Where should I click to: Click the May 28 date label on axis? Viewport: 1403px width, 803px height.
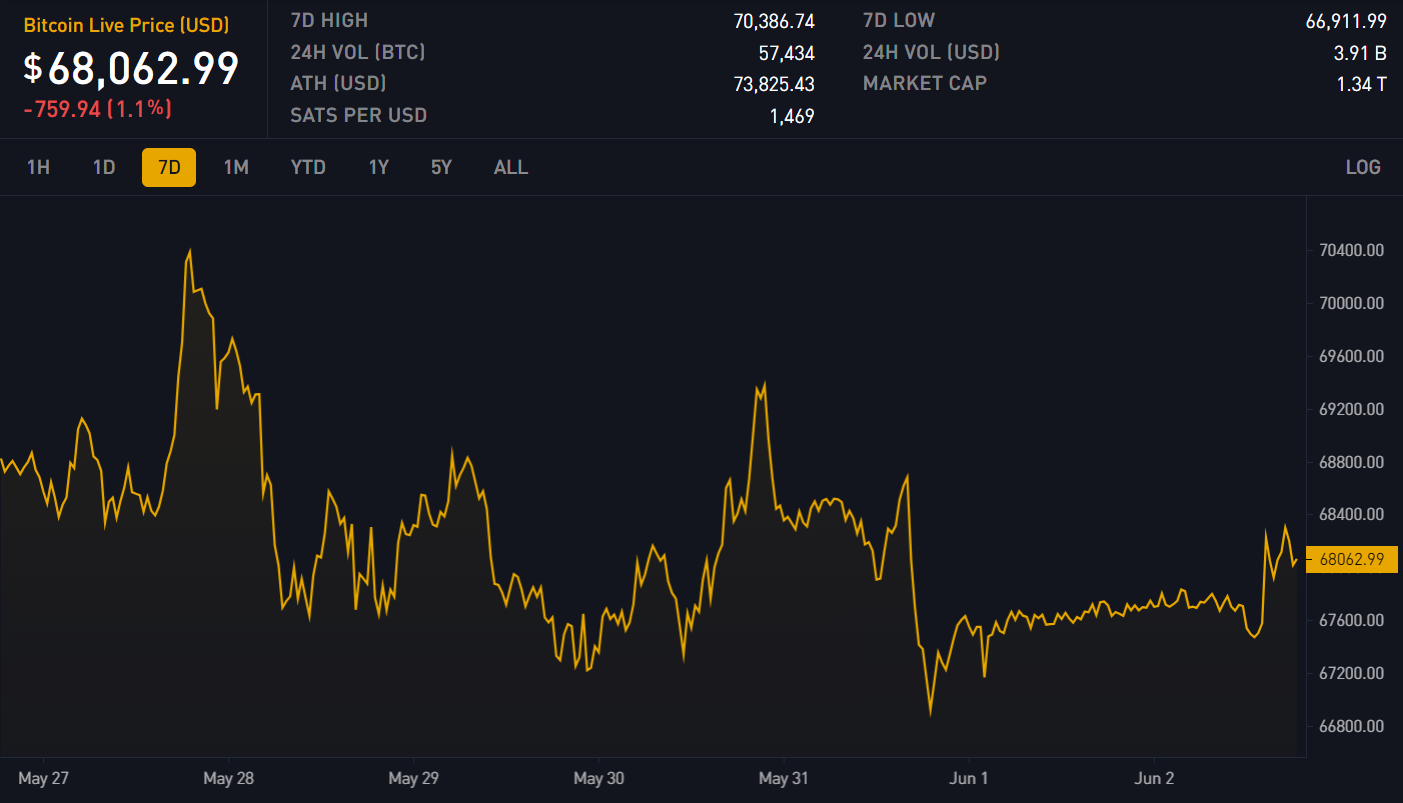231,778
